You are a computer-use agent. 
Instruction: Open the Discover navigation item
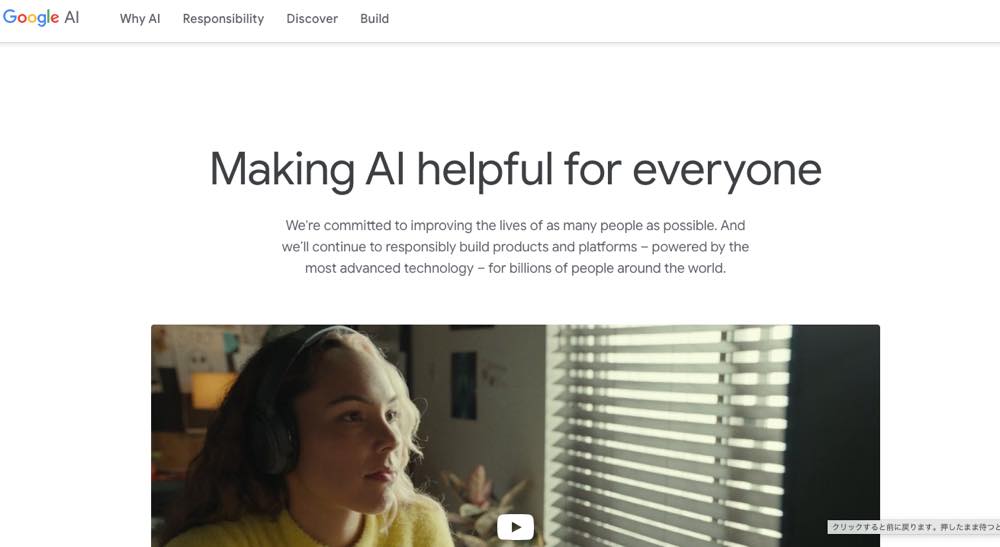pyautogui.click(x=312, y=19)
